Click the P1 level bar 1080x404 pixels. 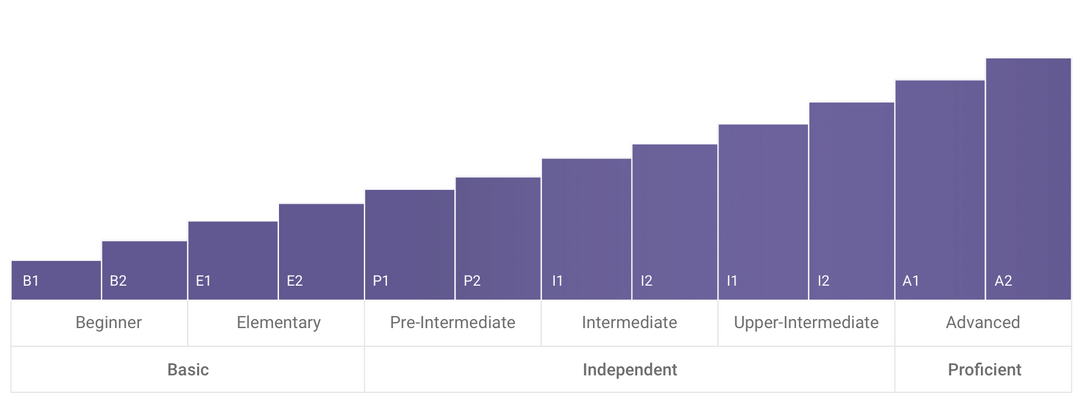point(410,244)
